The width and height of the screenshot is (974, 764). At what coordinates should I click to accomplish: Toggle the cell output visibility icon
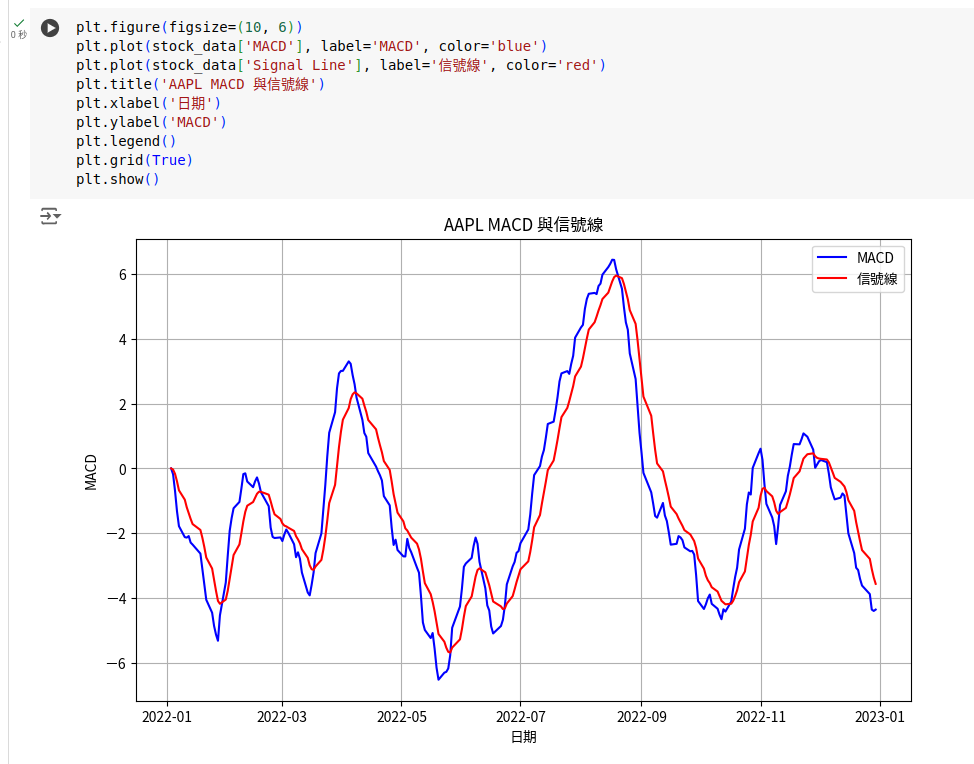[x=50, y=216]
